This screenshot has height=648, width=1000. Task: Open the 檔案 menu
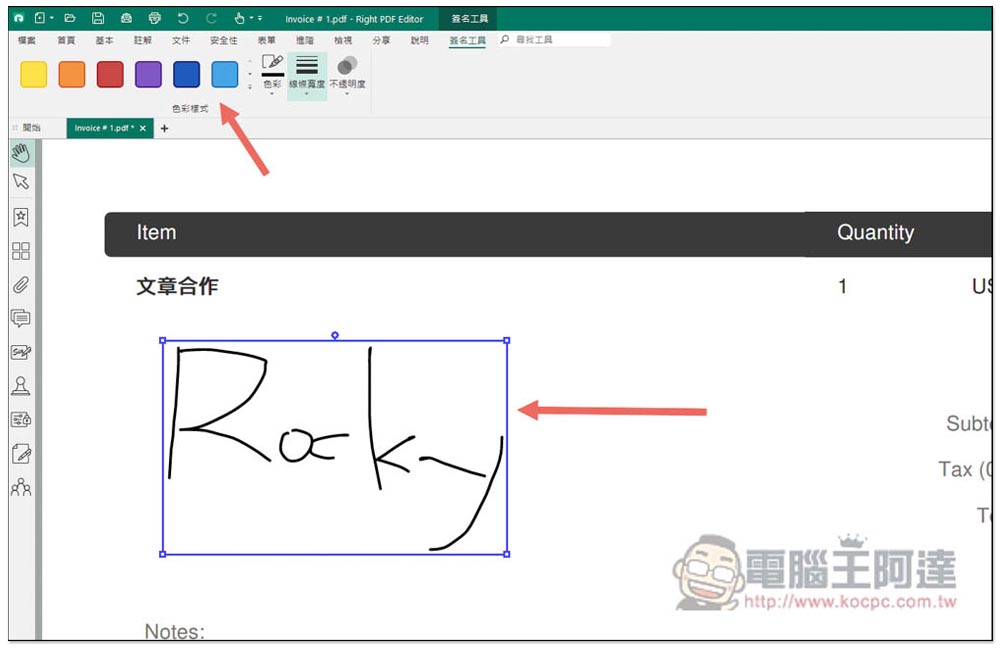(x=27, y=40)
